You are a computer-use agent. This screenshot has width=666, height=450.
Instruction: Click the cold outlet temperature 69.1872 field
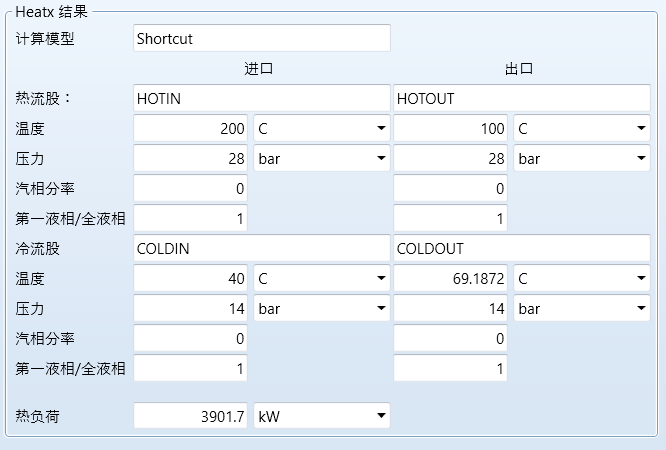(x=451, y=279)
